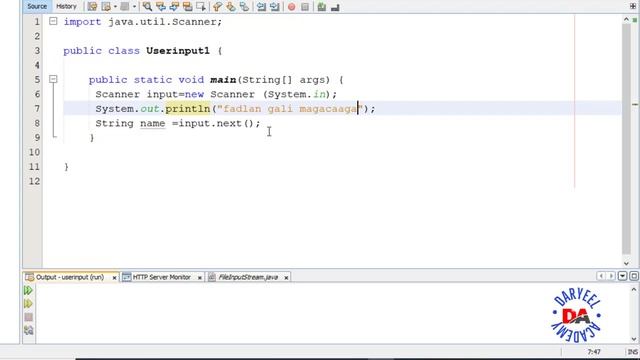This screenshot has width=640, height=360.
Task: Click the main method name on line 5
Action: [x=223, y=80]
